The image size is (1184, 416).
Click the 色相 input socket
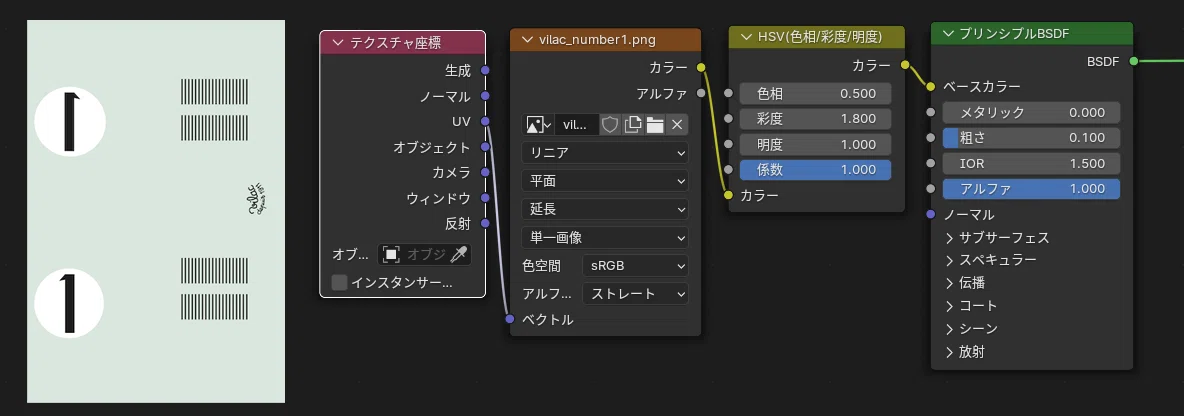(x=729, y=94)
